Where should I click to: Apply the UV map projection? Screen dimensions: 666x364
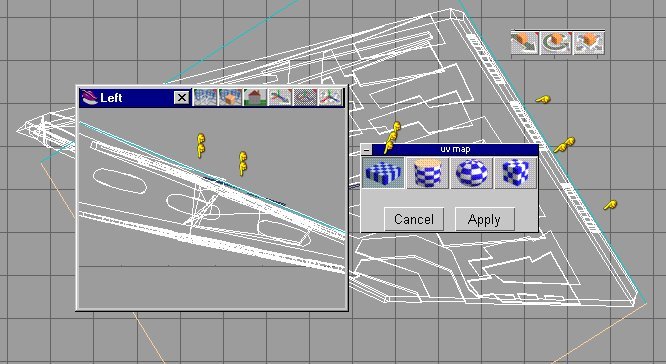coord(484,219)
